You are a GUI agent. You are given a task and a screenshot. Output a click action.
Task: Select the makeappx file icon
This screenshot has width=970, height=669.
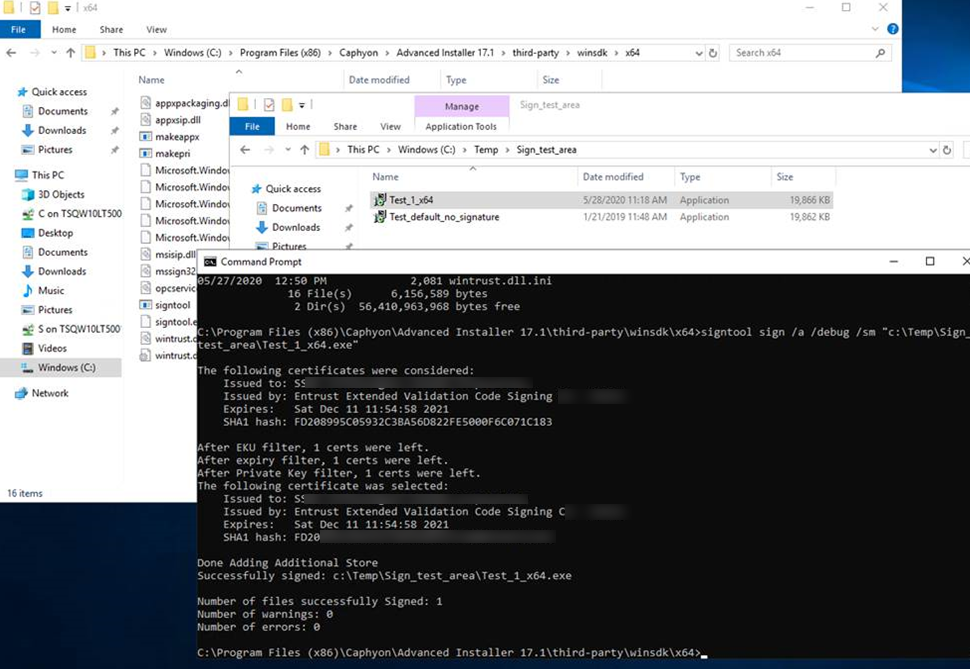[145, 137]
